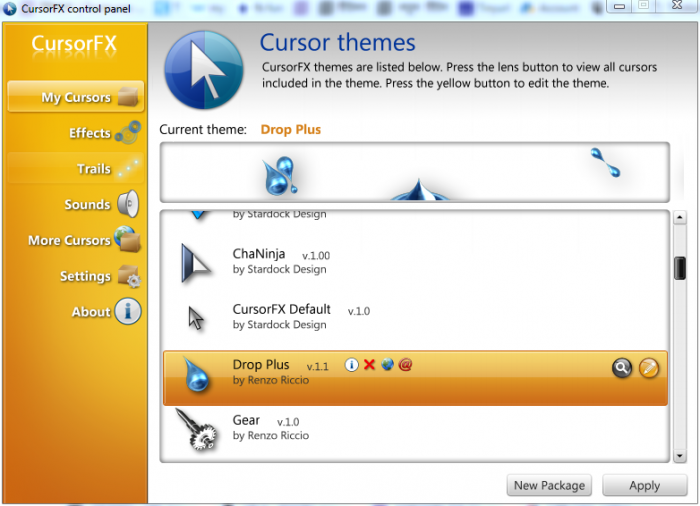
Task: Click the CursorFX Default arrow thumbnail
Action: (x=196, y=318)
